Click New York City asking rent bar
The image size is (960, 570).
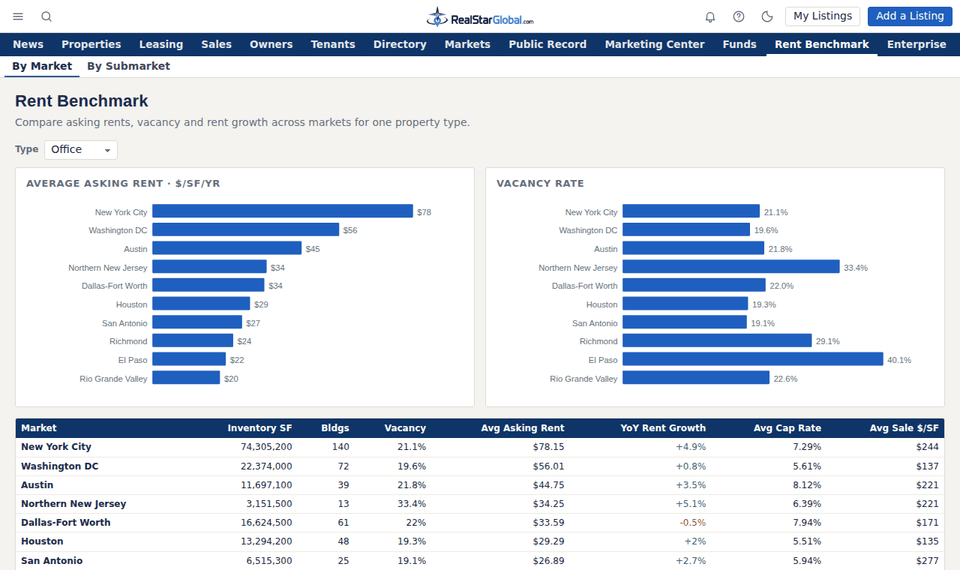(282, 211)
